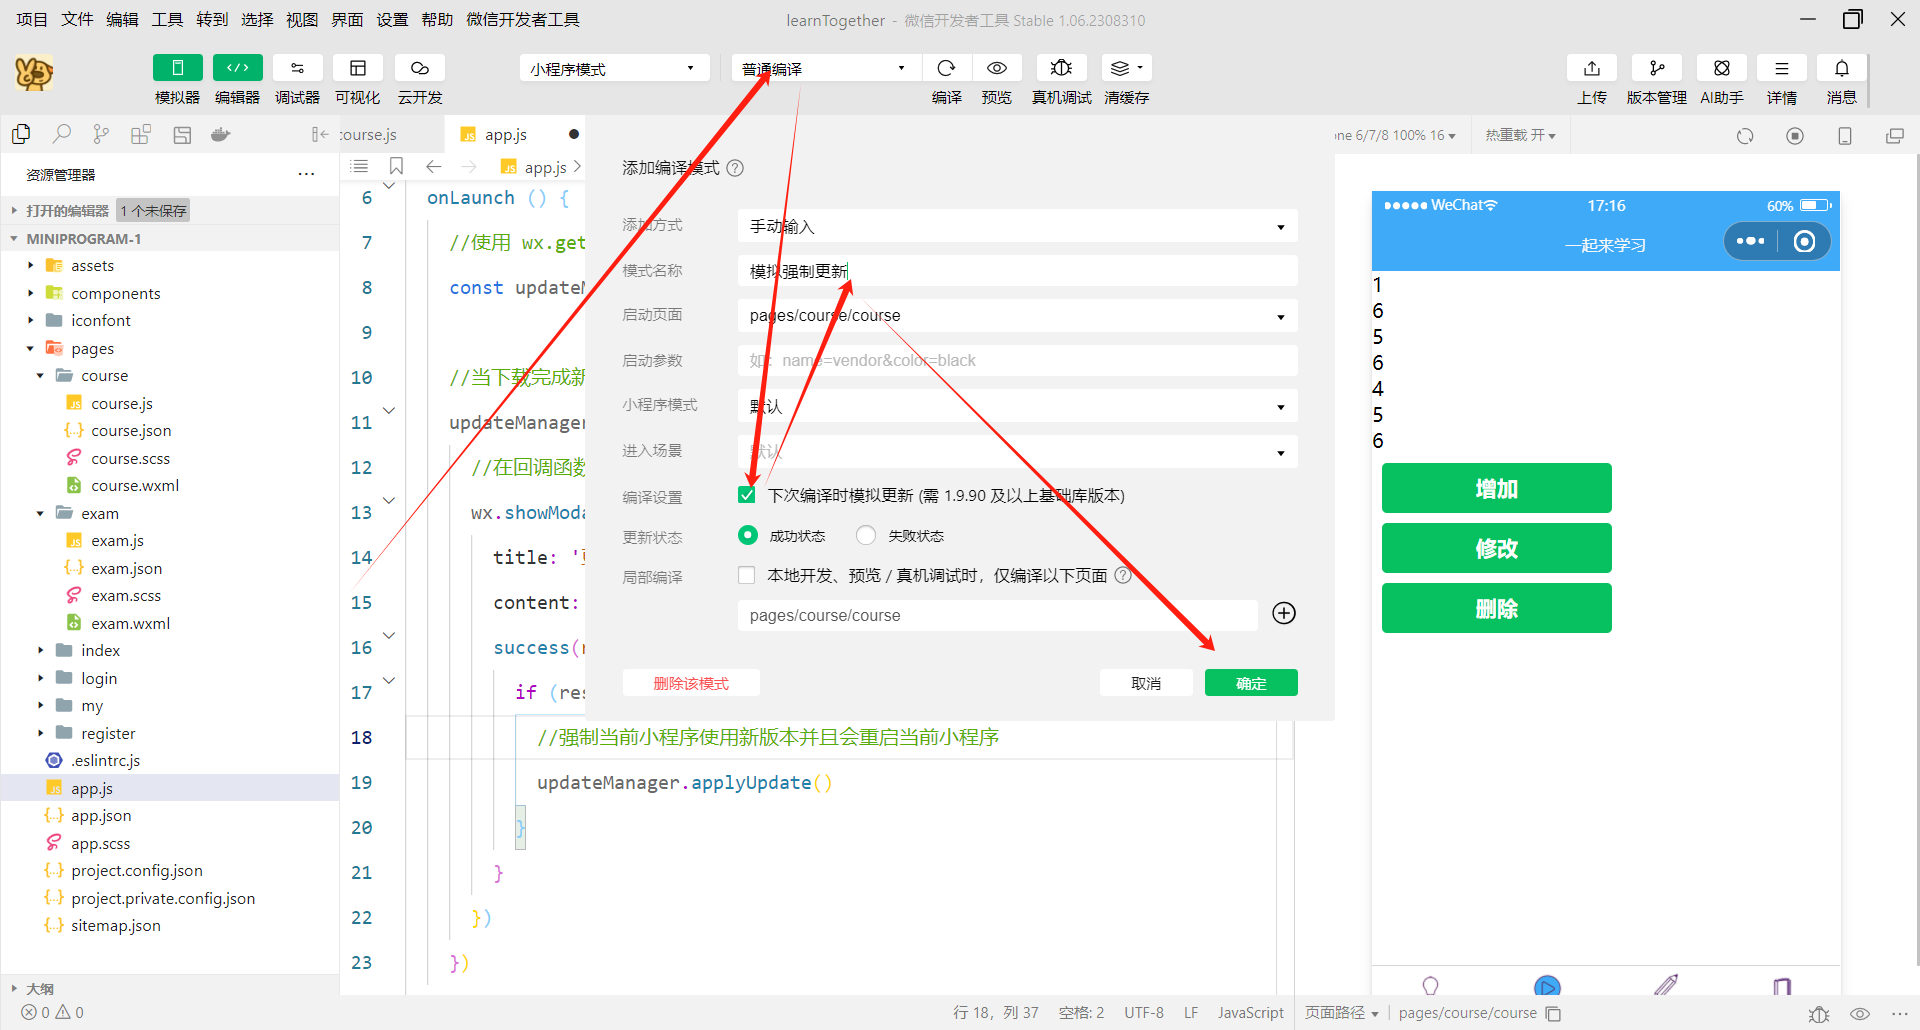Open the 小程序模式 mode dropdown in toolbar

(614, 68)
